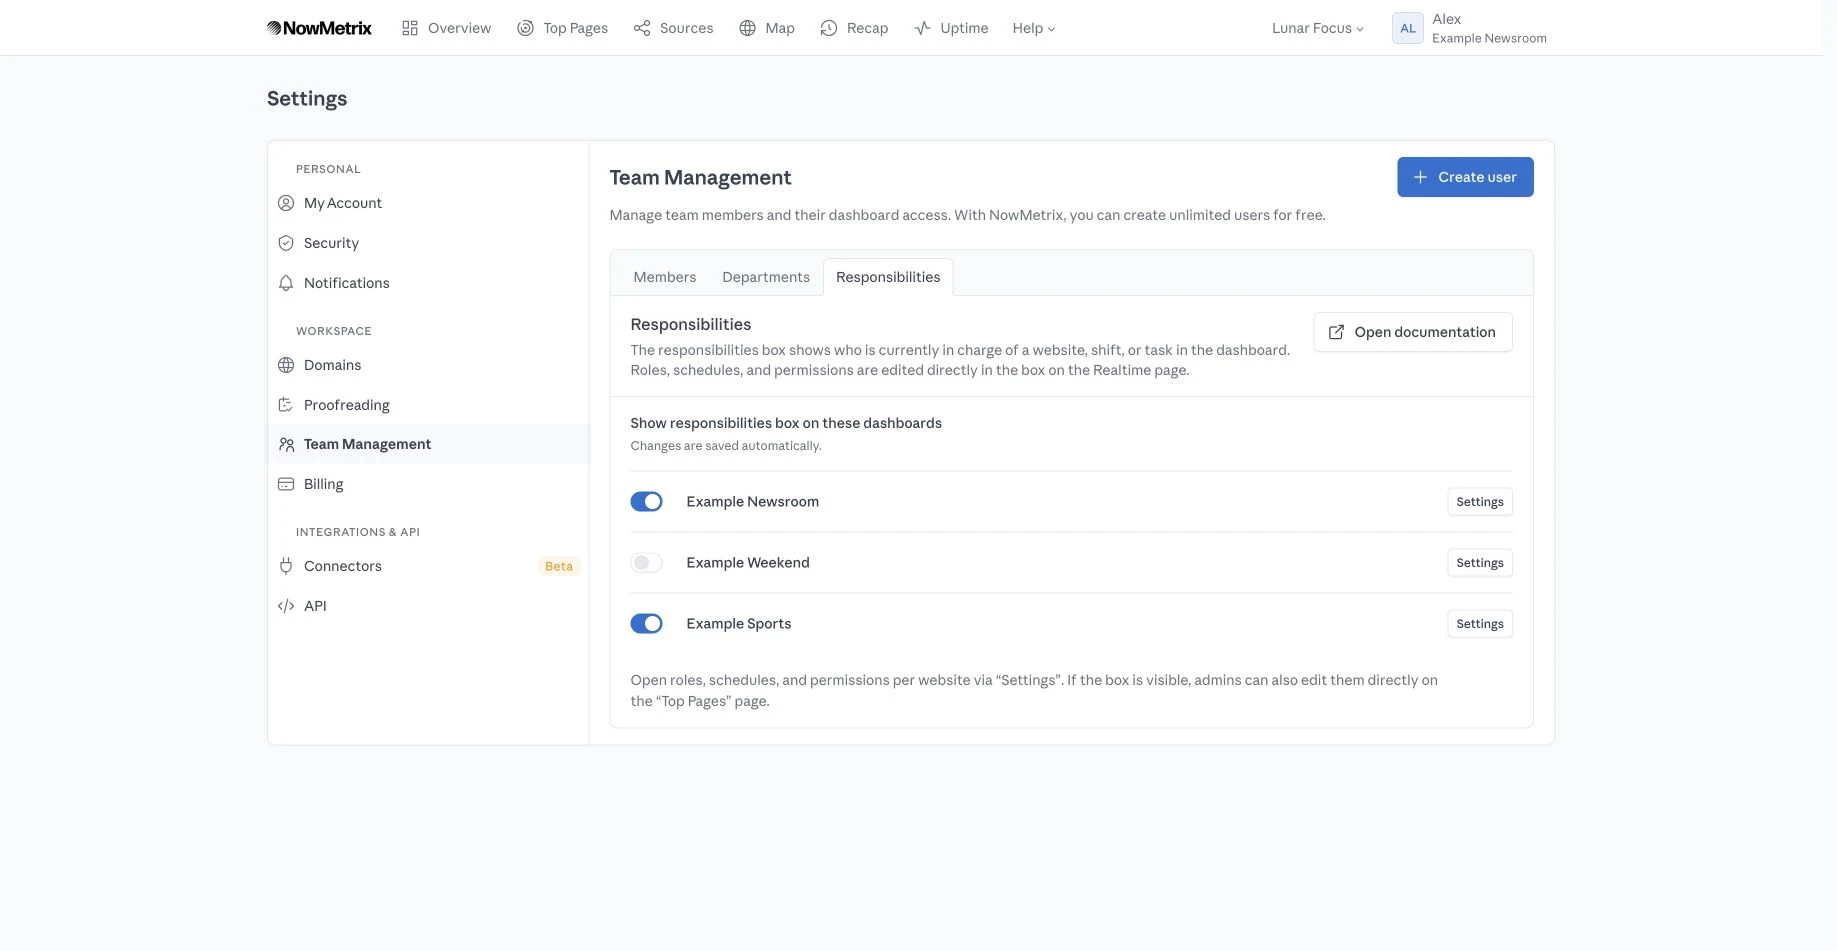The width and height of the screenshot is (1837, 951).
Task: Click the Connectors plug icon
Action: 286,566
